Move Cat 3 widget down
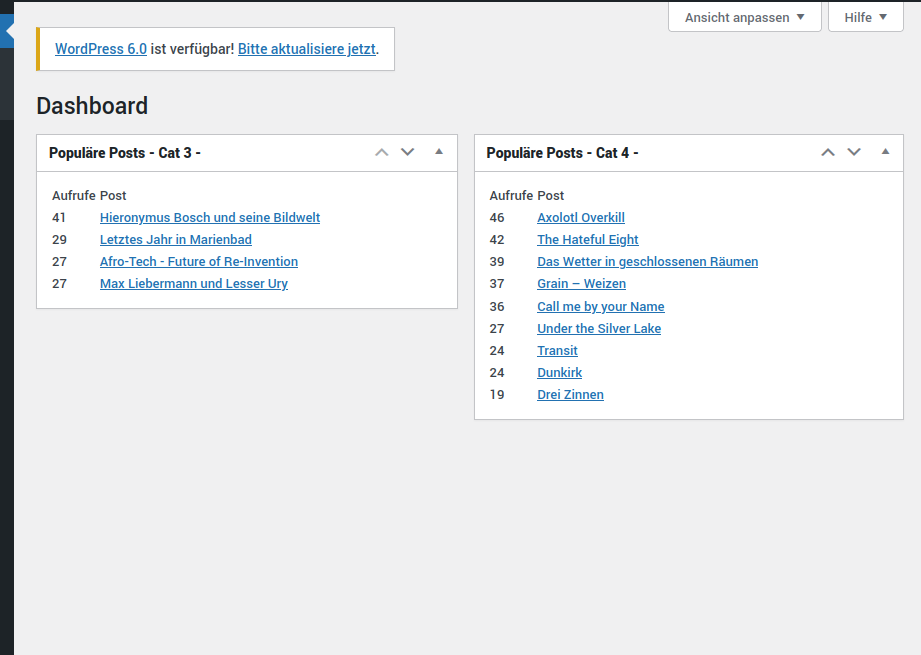This screenshot has width=921, height=655. [408, 152]
